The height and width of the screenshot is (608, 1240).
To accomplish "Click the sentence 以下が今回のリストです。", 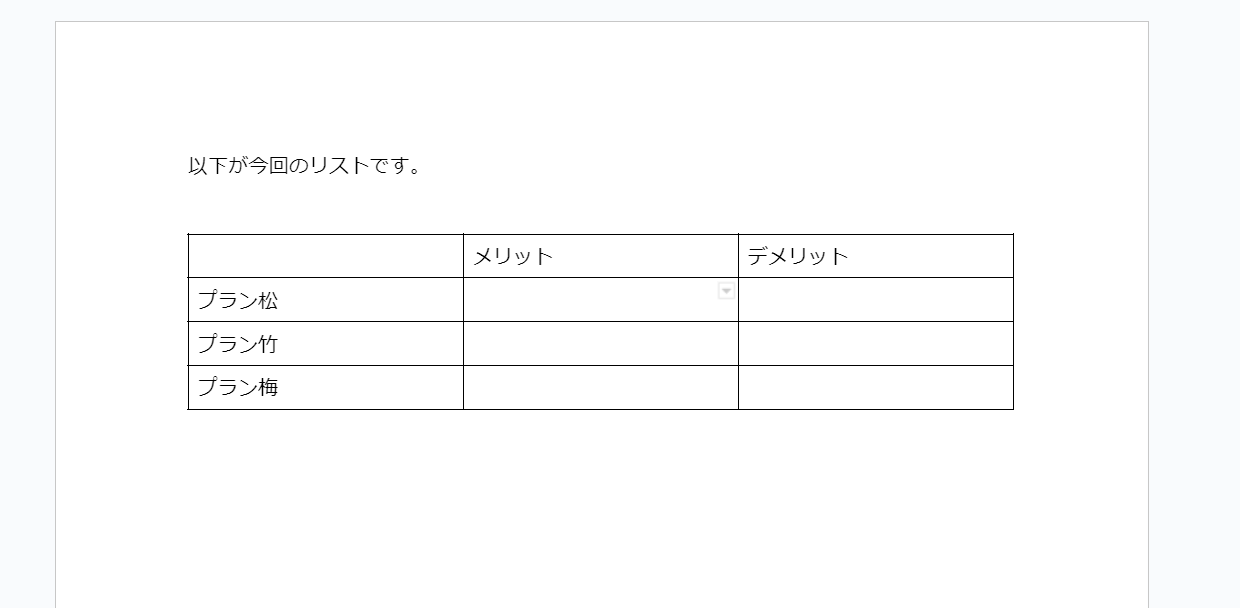I will pos(305,166).
